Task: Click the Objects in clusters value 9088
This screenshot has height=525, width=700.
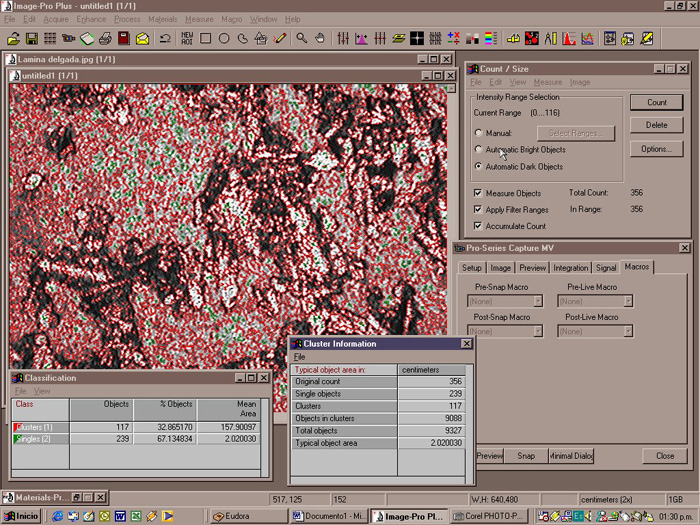Action: (x=431, y=418)
